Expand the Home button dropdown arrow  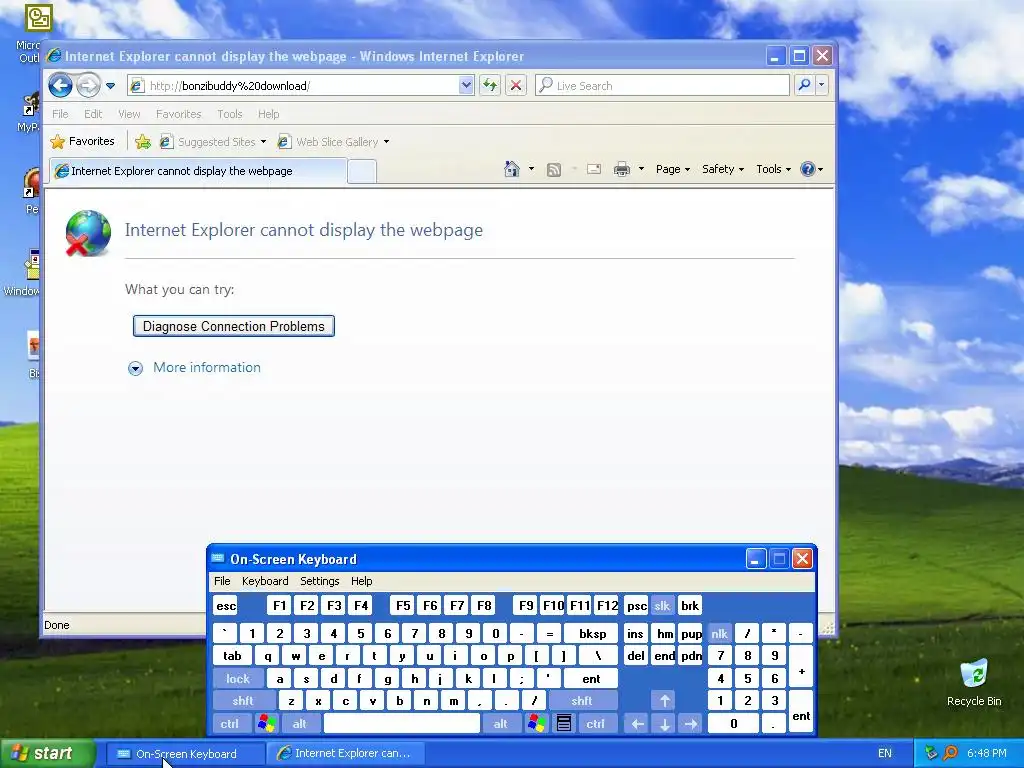tap(531, 169)
